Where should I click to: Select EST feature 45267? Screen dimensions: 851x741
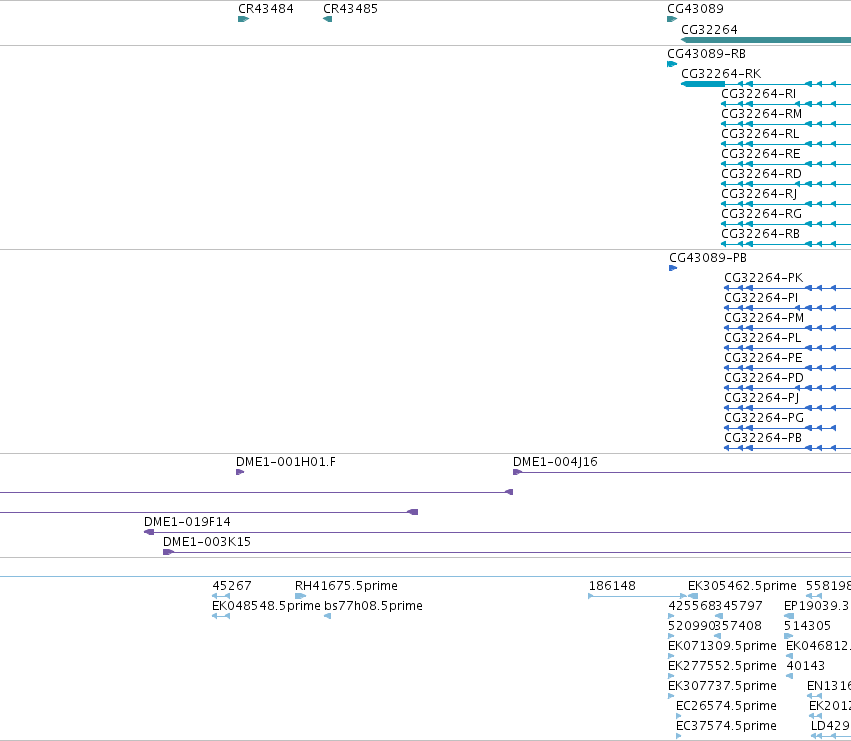coord(232,586)
